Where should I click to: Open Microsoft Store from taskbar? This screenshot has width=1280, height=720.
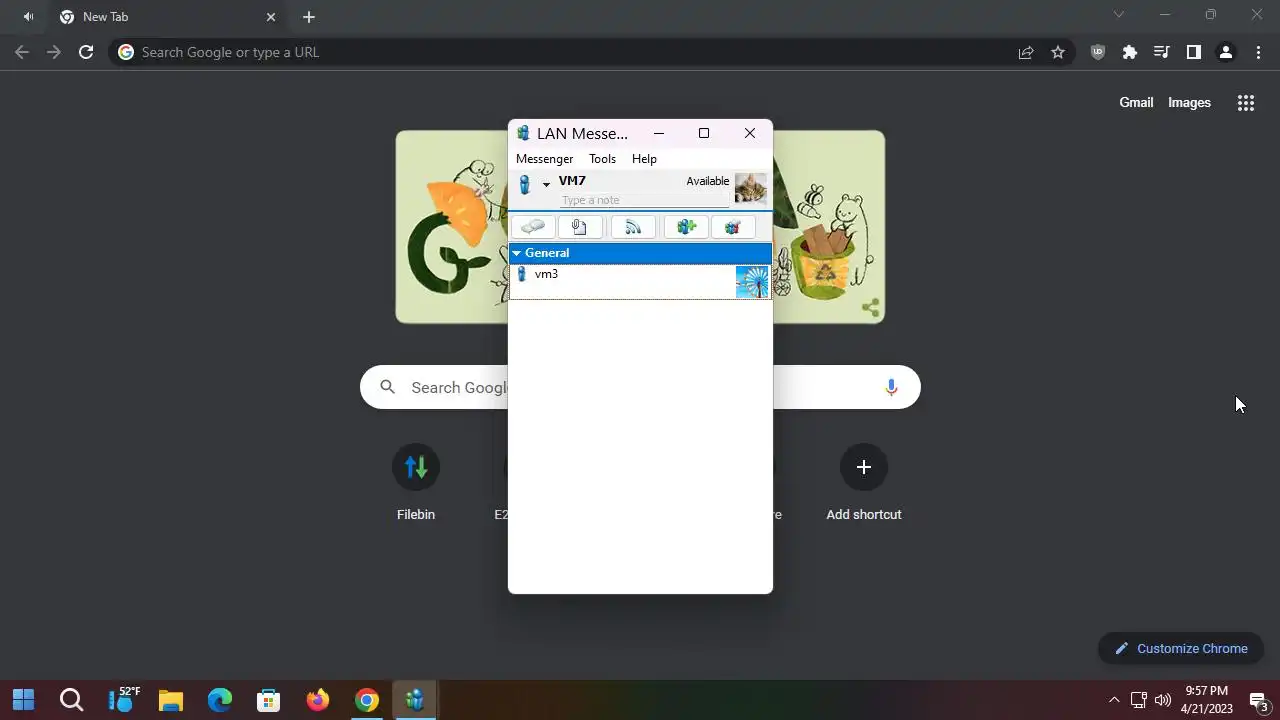tap(269, 700)
